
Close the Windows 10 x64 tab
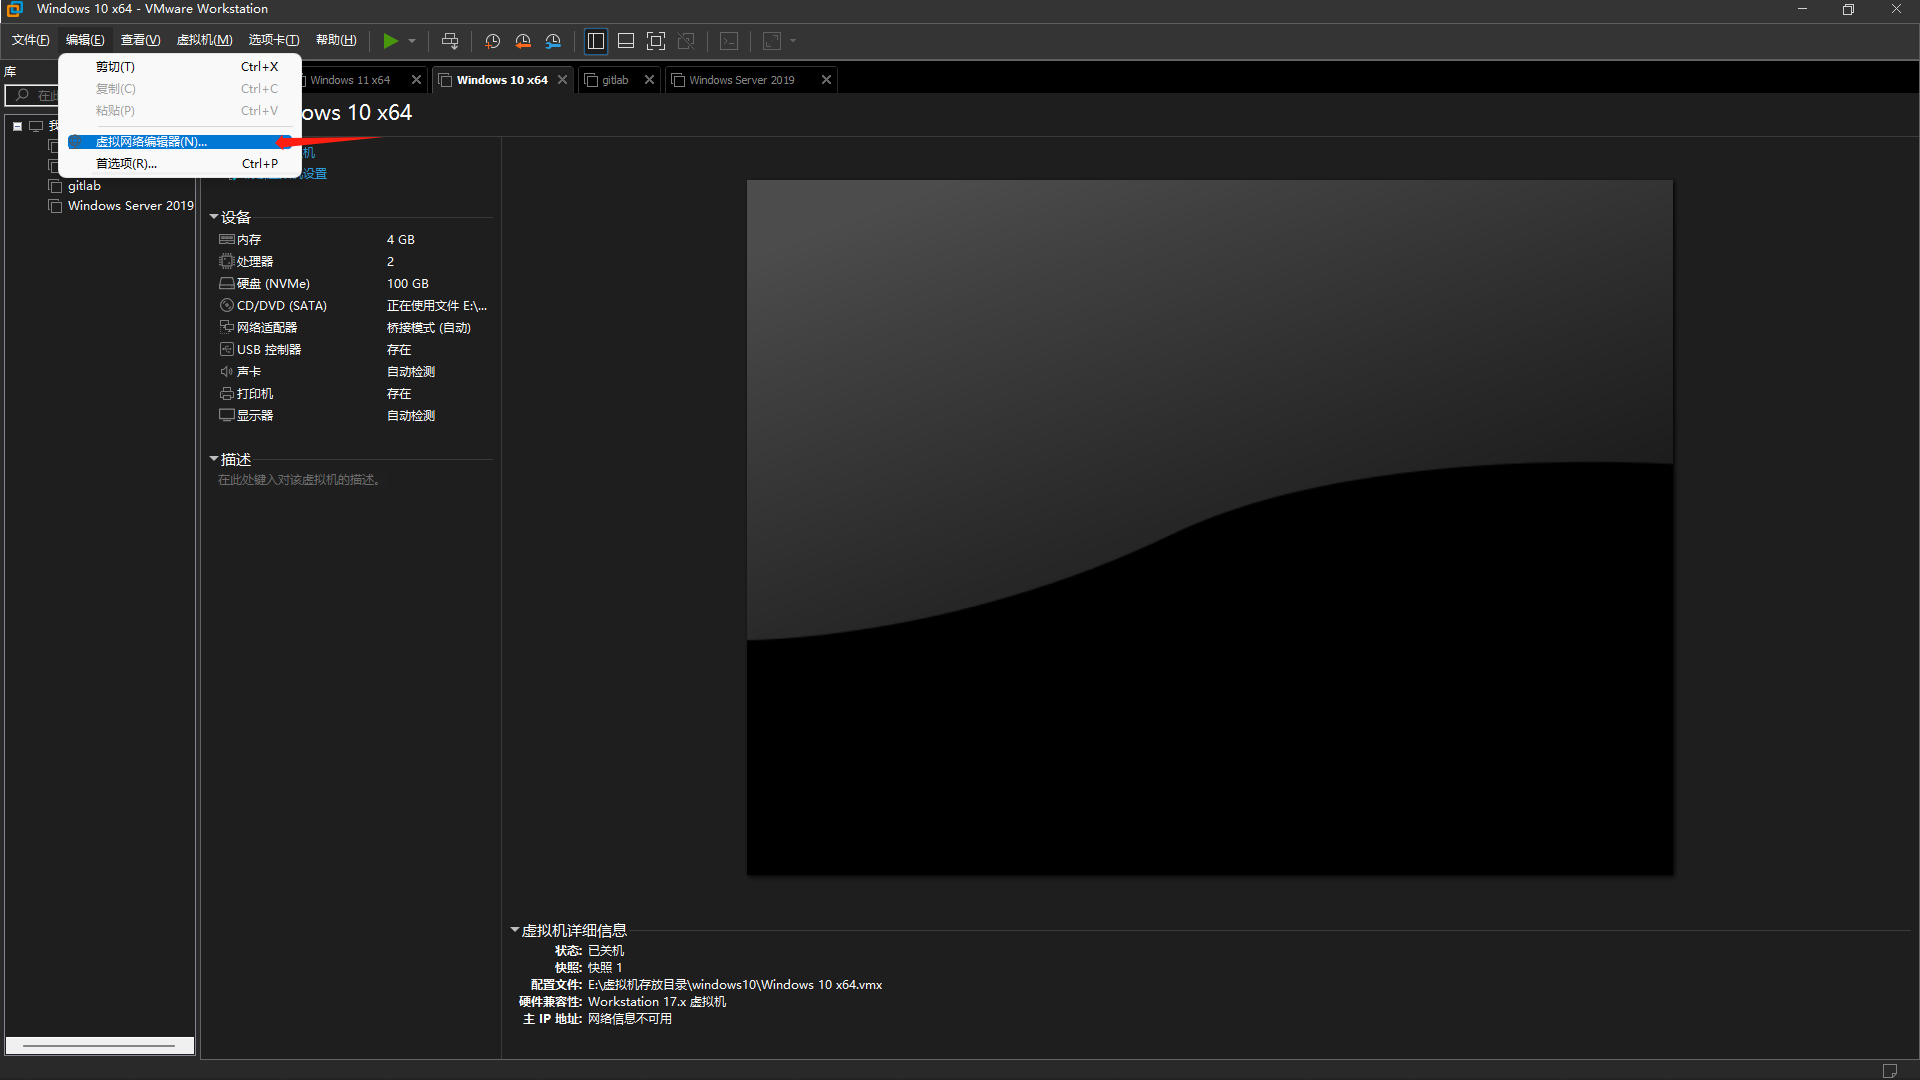click(x=563, y=80)
